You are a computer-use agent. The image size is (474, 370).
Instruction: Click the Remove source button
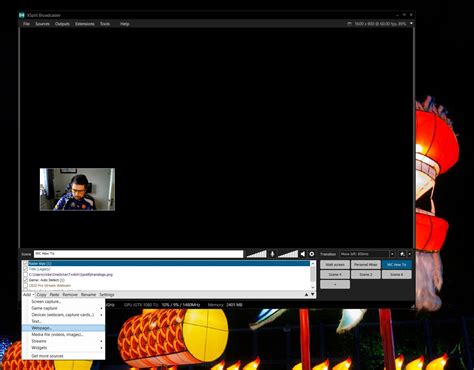point(70,295)
